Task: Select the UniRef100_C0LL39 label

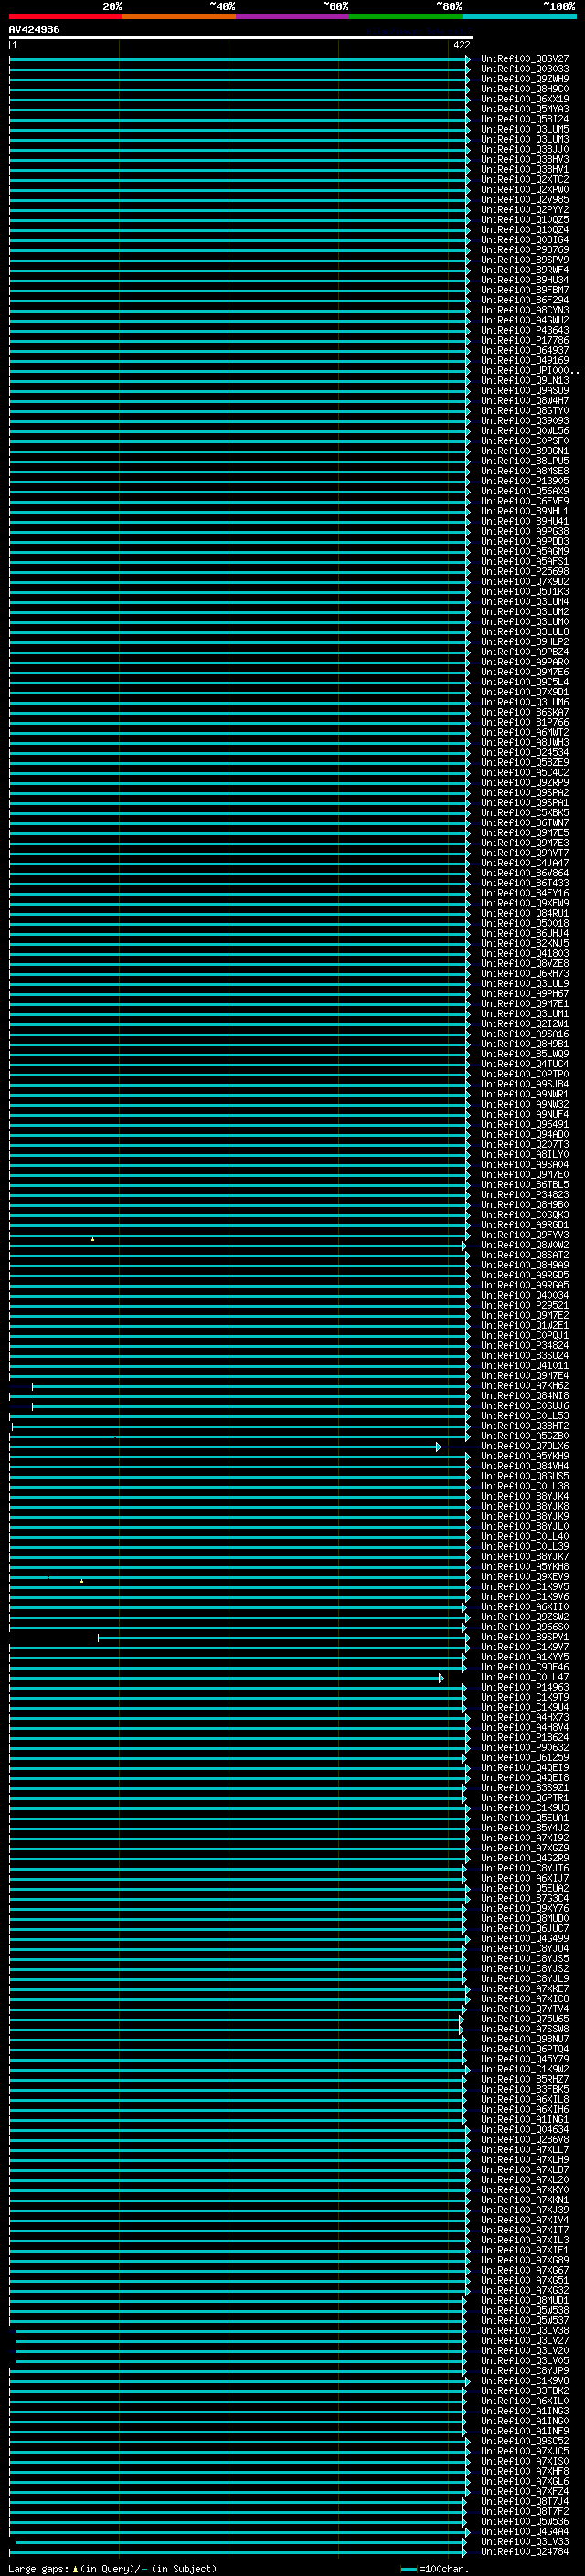Action: [524, 1547]
